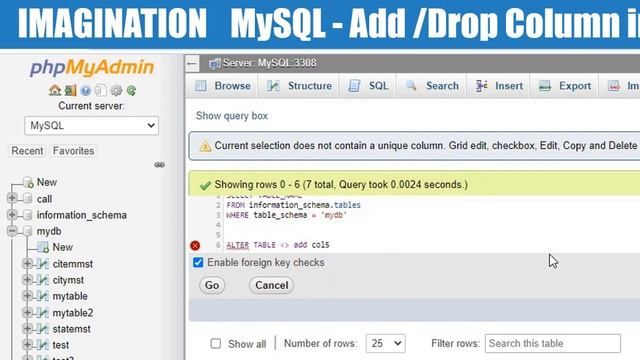Go to the Insert tab
This screenshot has width=640, height=360.
[x=499, y=86]
